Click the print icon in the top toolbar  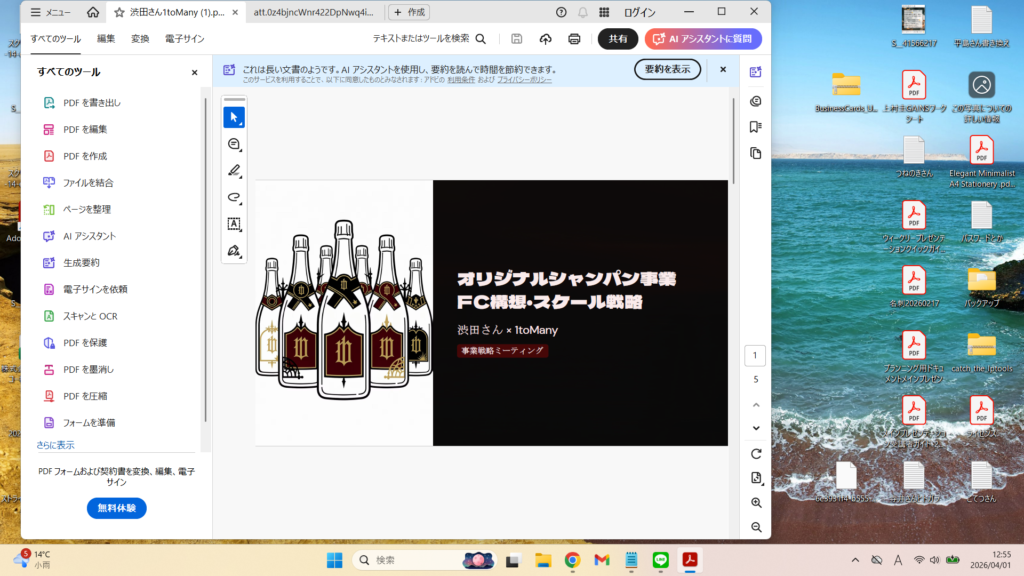pos(574,39)
